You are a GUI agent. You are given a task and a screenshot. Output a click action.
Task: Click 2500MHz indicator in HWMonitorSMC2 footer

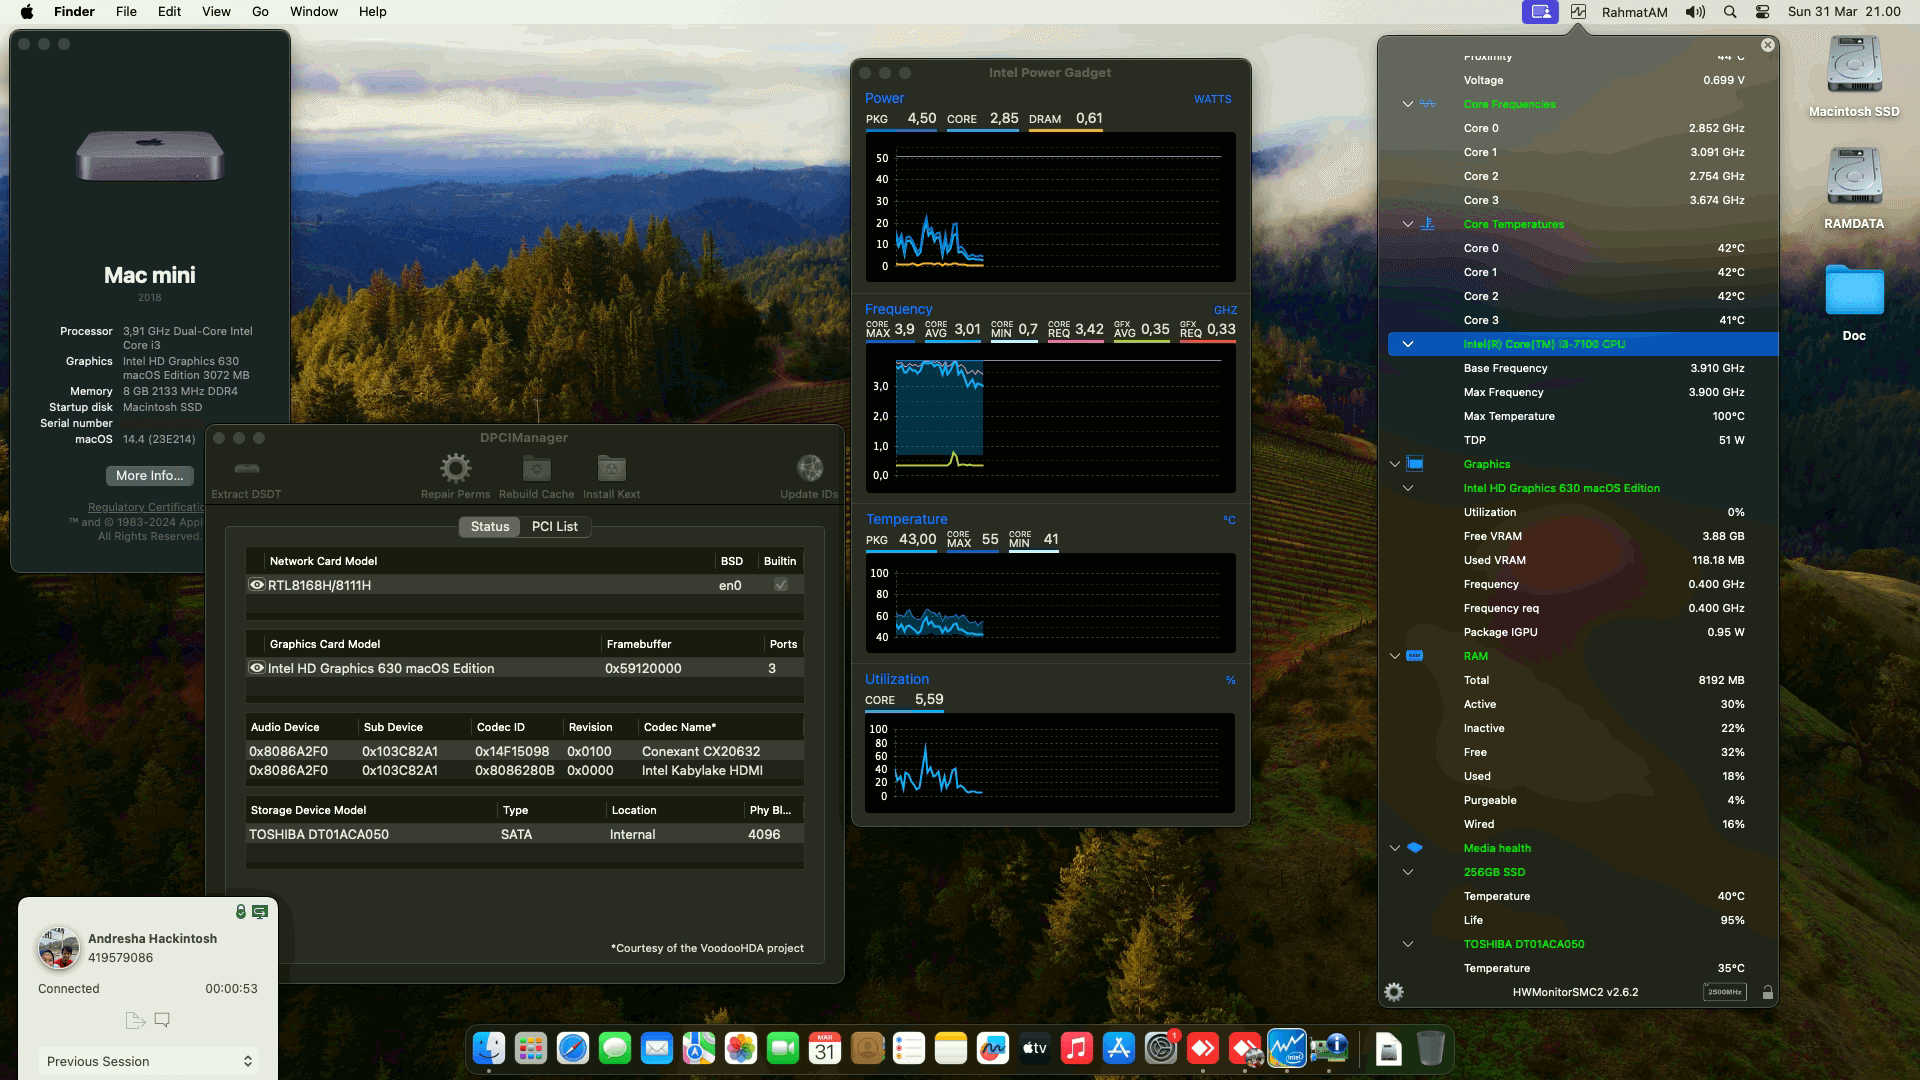tap(1724, 992)
